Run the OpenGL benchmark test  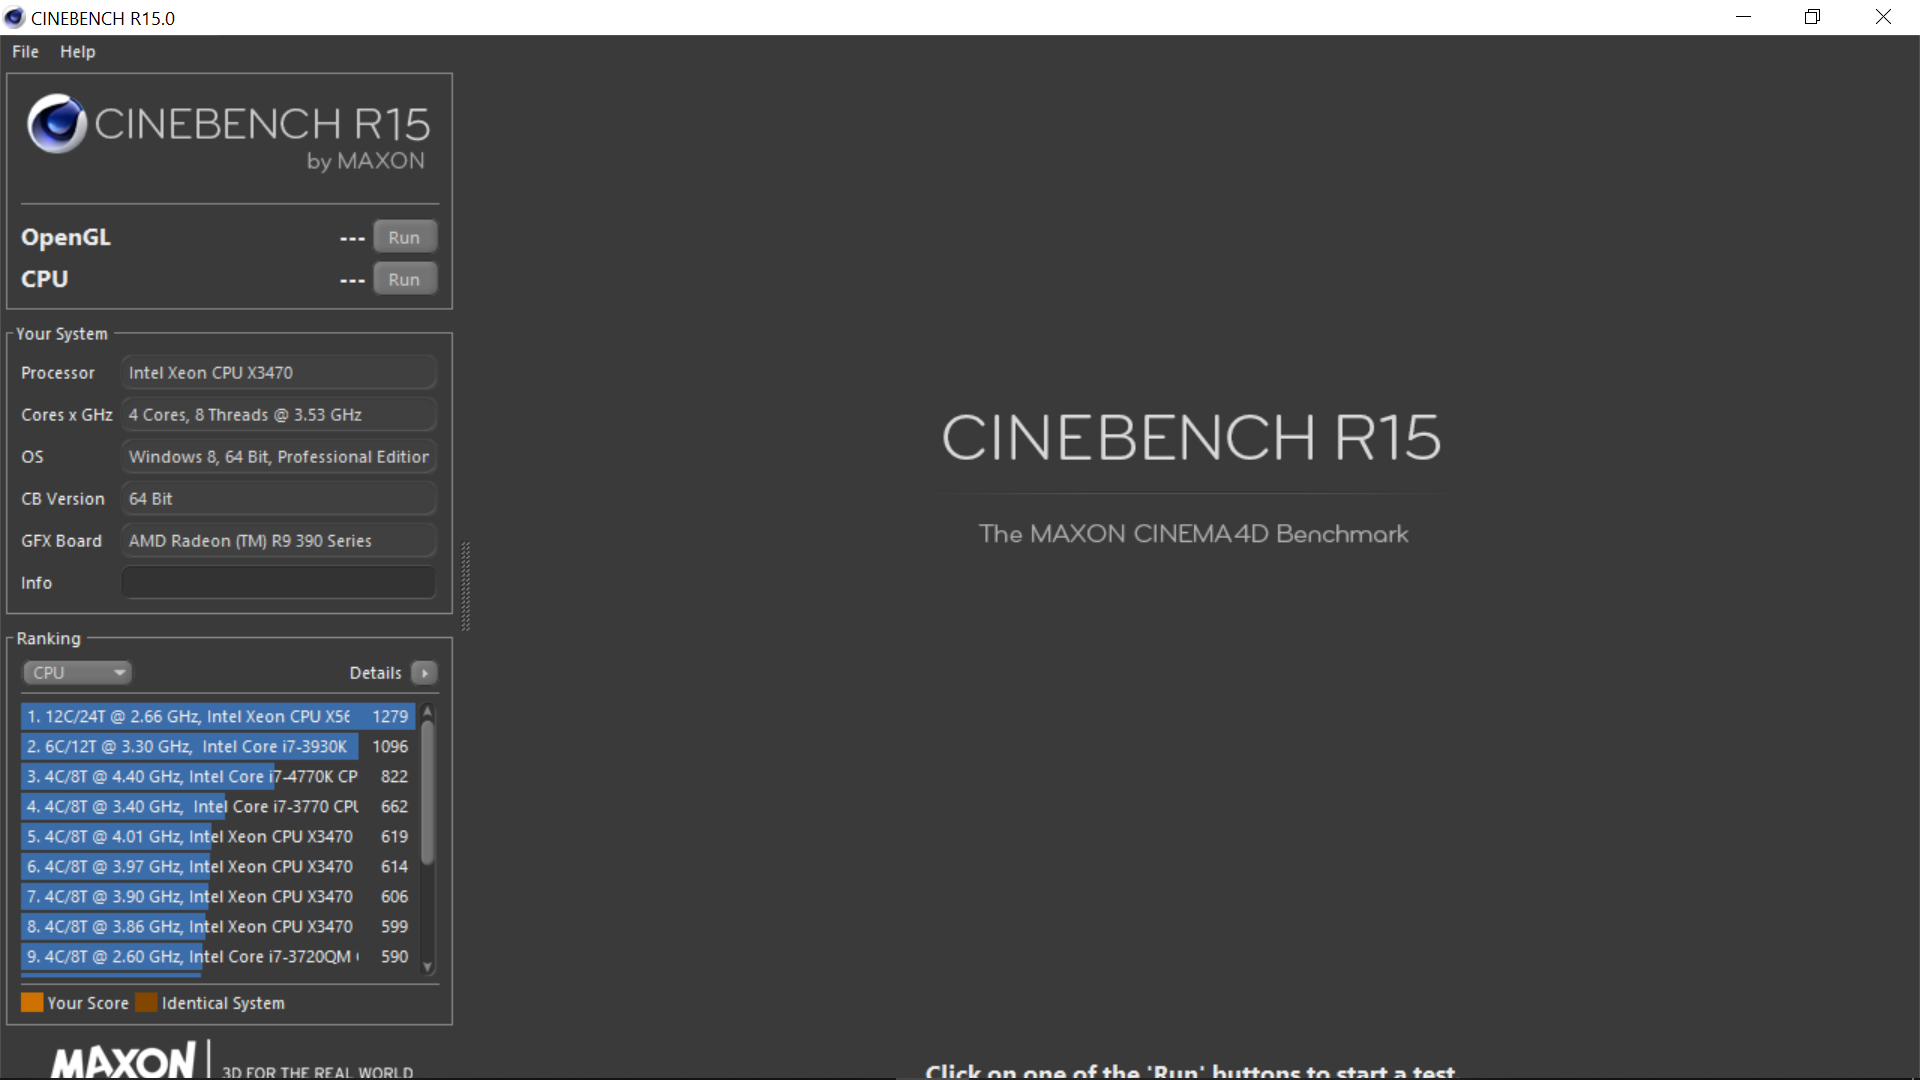[x=404, y=237]
